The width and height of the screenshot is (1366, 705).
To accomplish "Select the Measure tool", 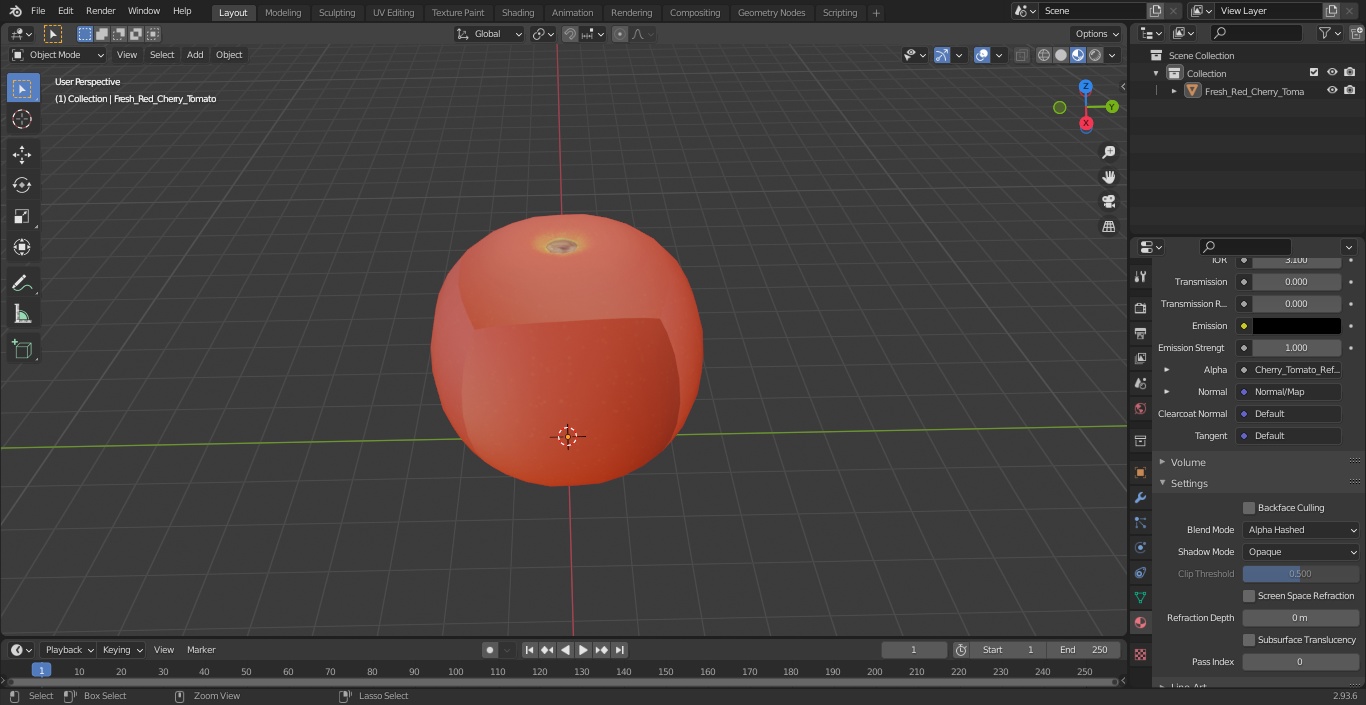I will point(22,315).
